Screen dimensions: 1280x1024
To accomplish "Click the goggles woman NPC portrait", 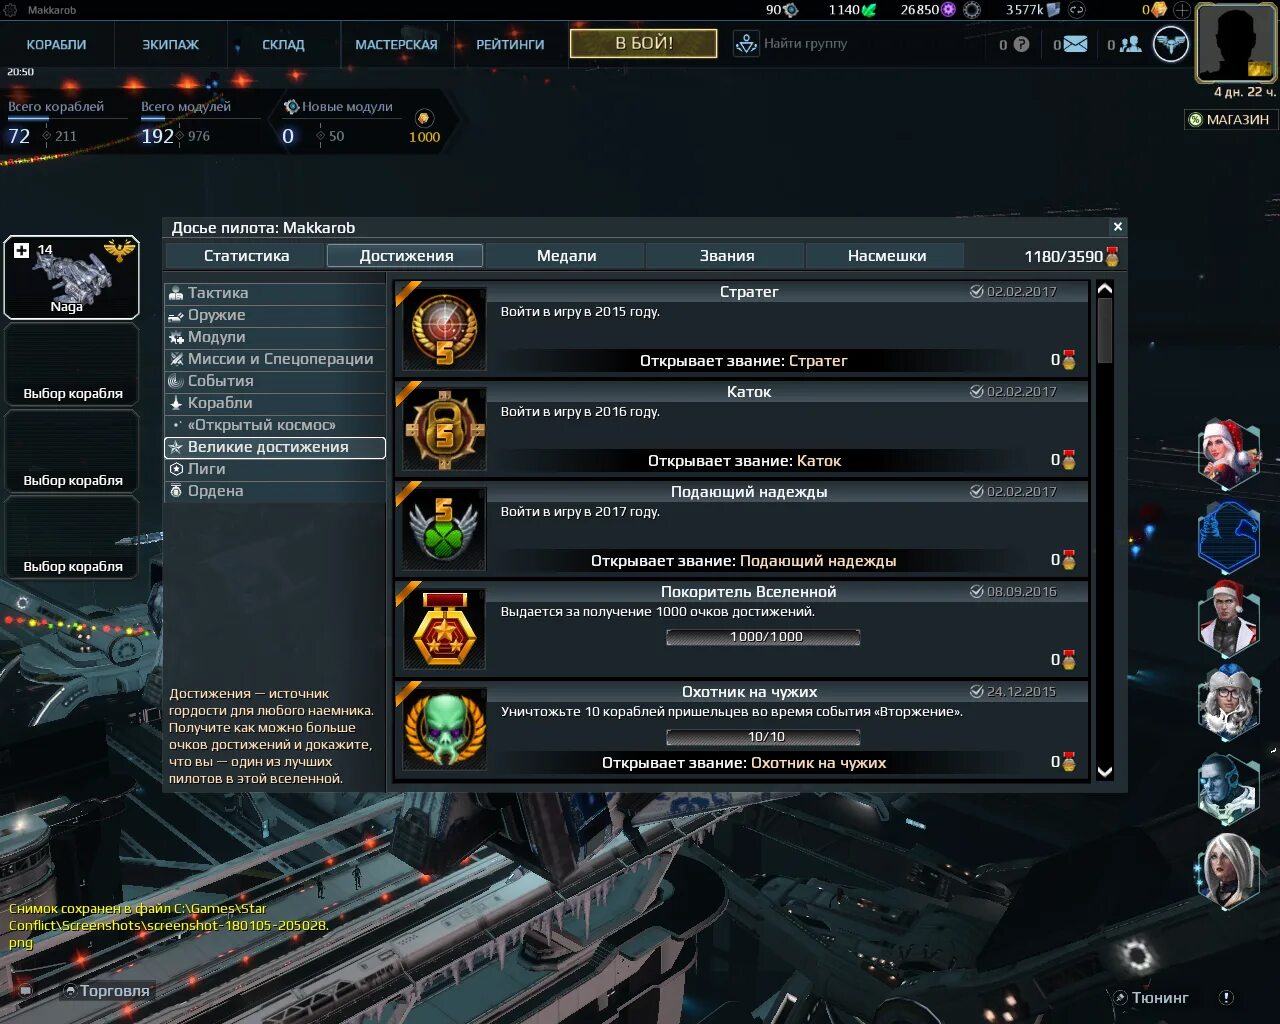I will point(1228,701).
